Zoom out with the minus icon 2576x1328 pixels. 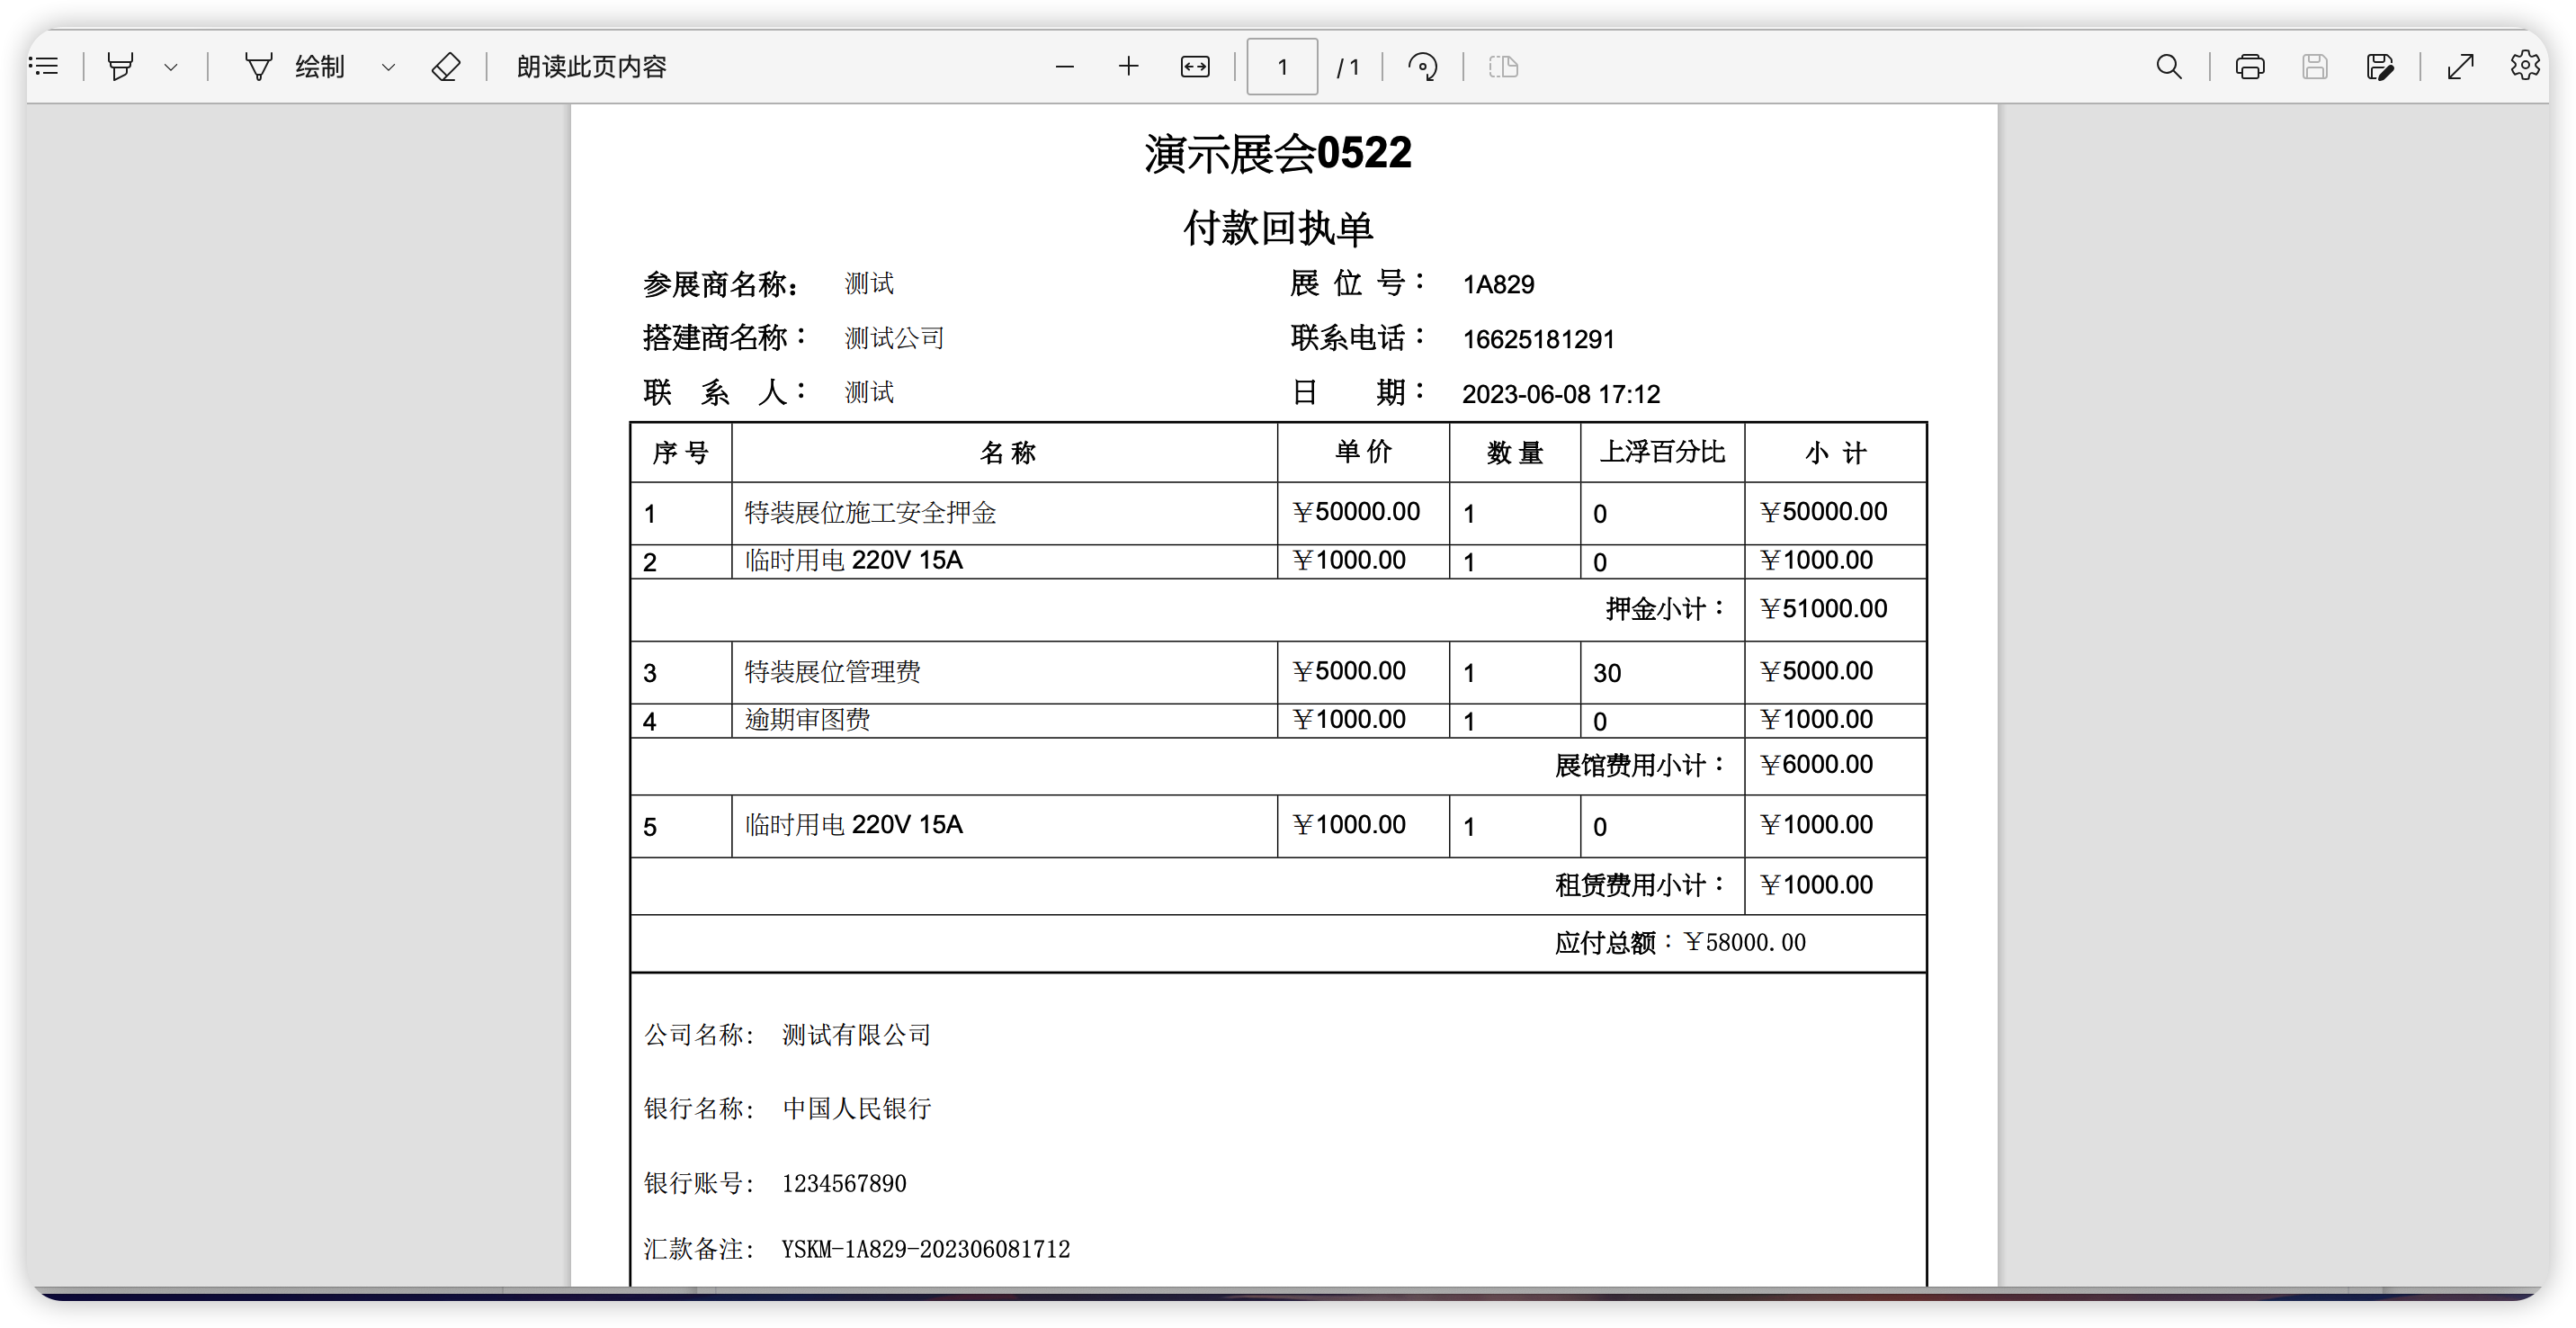(x=1065, y=67)
